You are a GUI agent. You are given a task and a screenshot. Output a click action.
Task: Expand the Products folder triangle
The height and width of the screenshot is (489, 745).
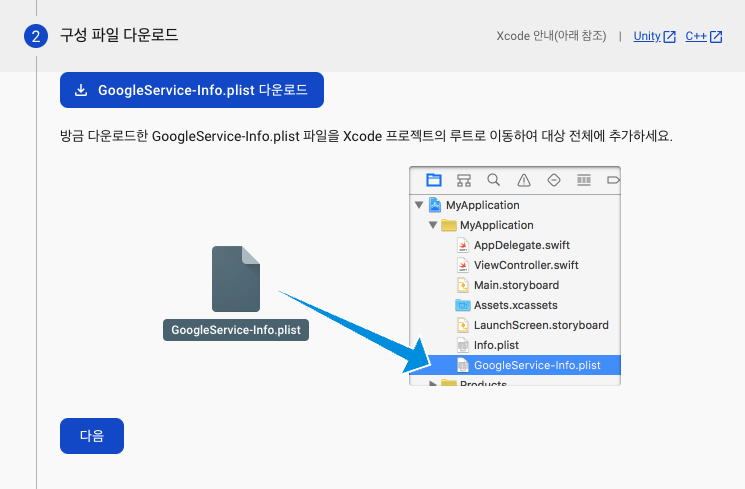432,383
